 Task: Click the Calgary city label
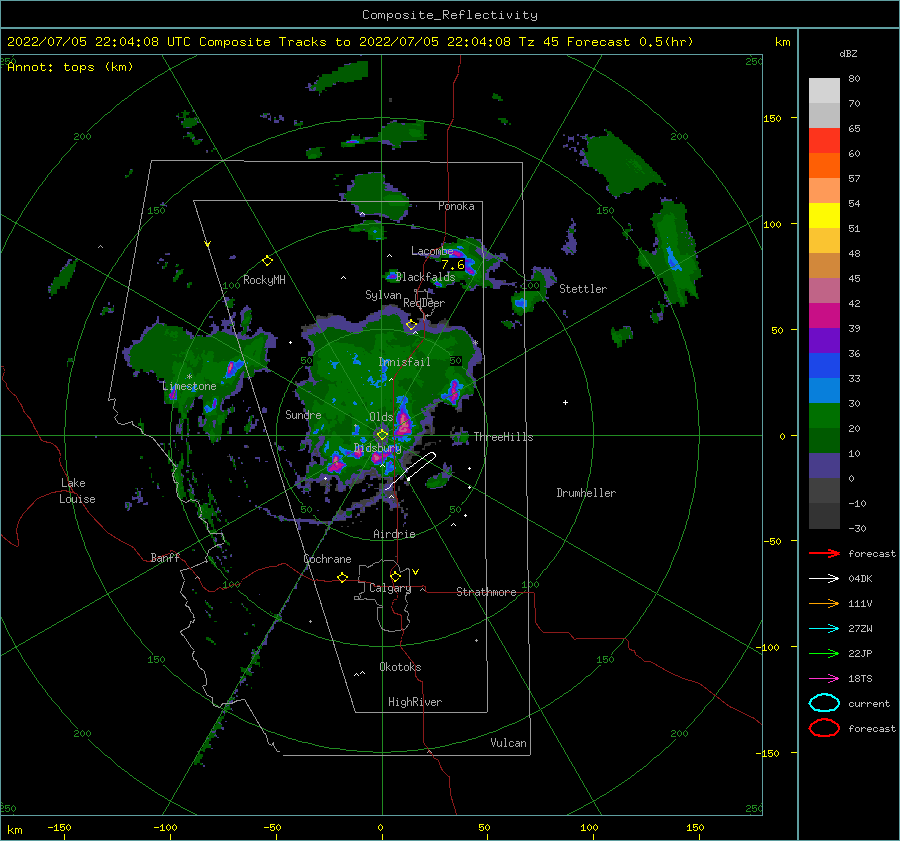tap(390, 588)
